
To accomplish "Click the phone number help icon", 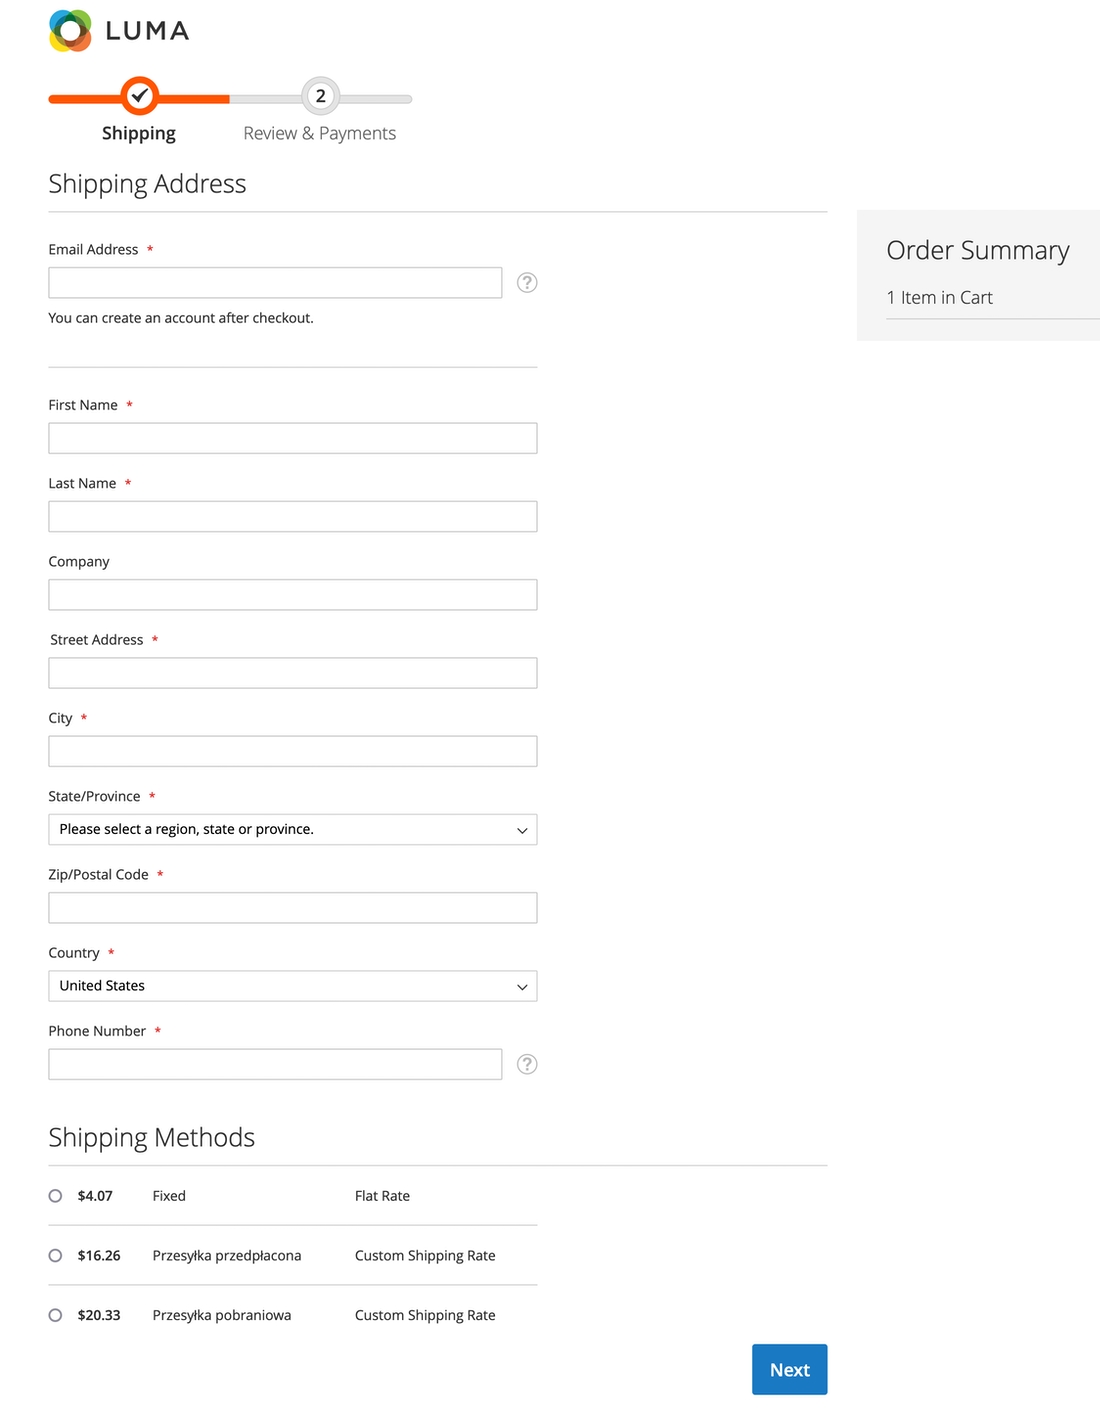I will pyautogui.click(x=527, y=1064).
